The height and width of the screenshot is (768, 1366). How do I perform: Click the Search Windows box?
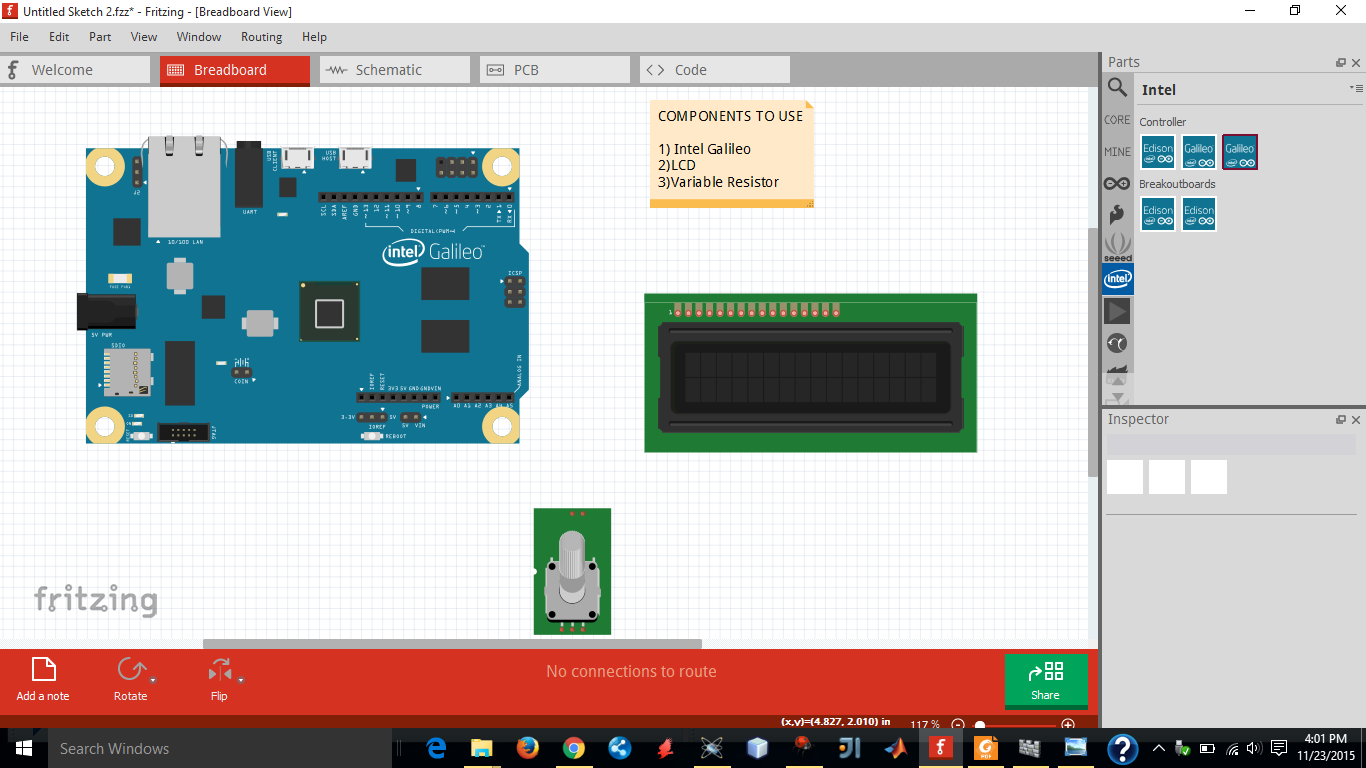pos(220,748)
